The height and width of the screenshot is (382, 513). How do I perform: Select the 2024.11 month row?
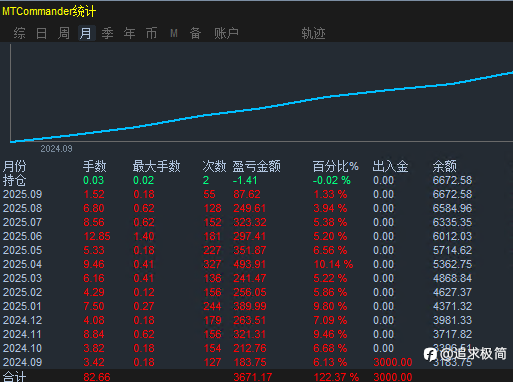238,334
